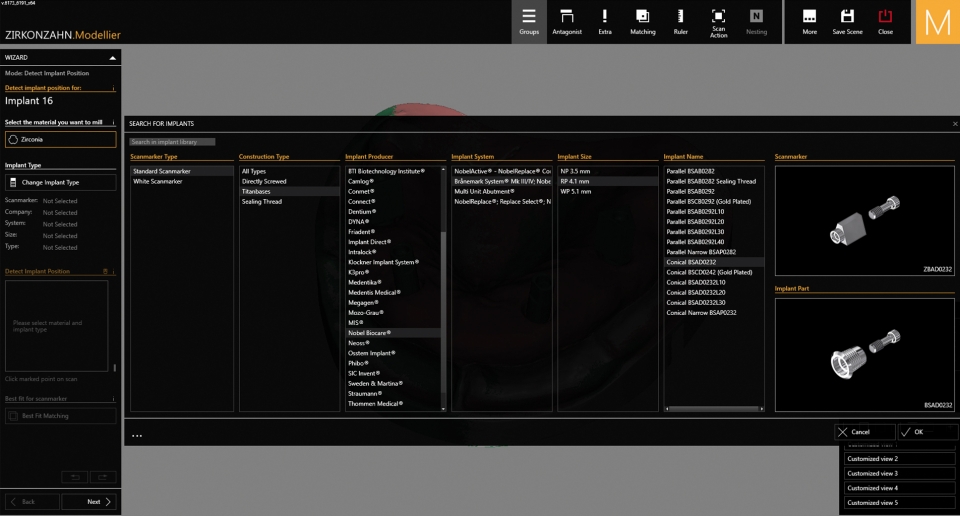960x516 pixels.
Task: Select NobelActive - NobelReplace implant system
Action: (502, 171)
